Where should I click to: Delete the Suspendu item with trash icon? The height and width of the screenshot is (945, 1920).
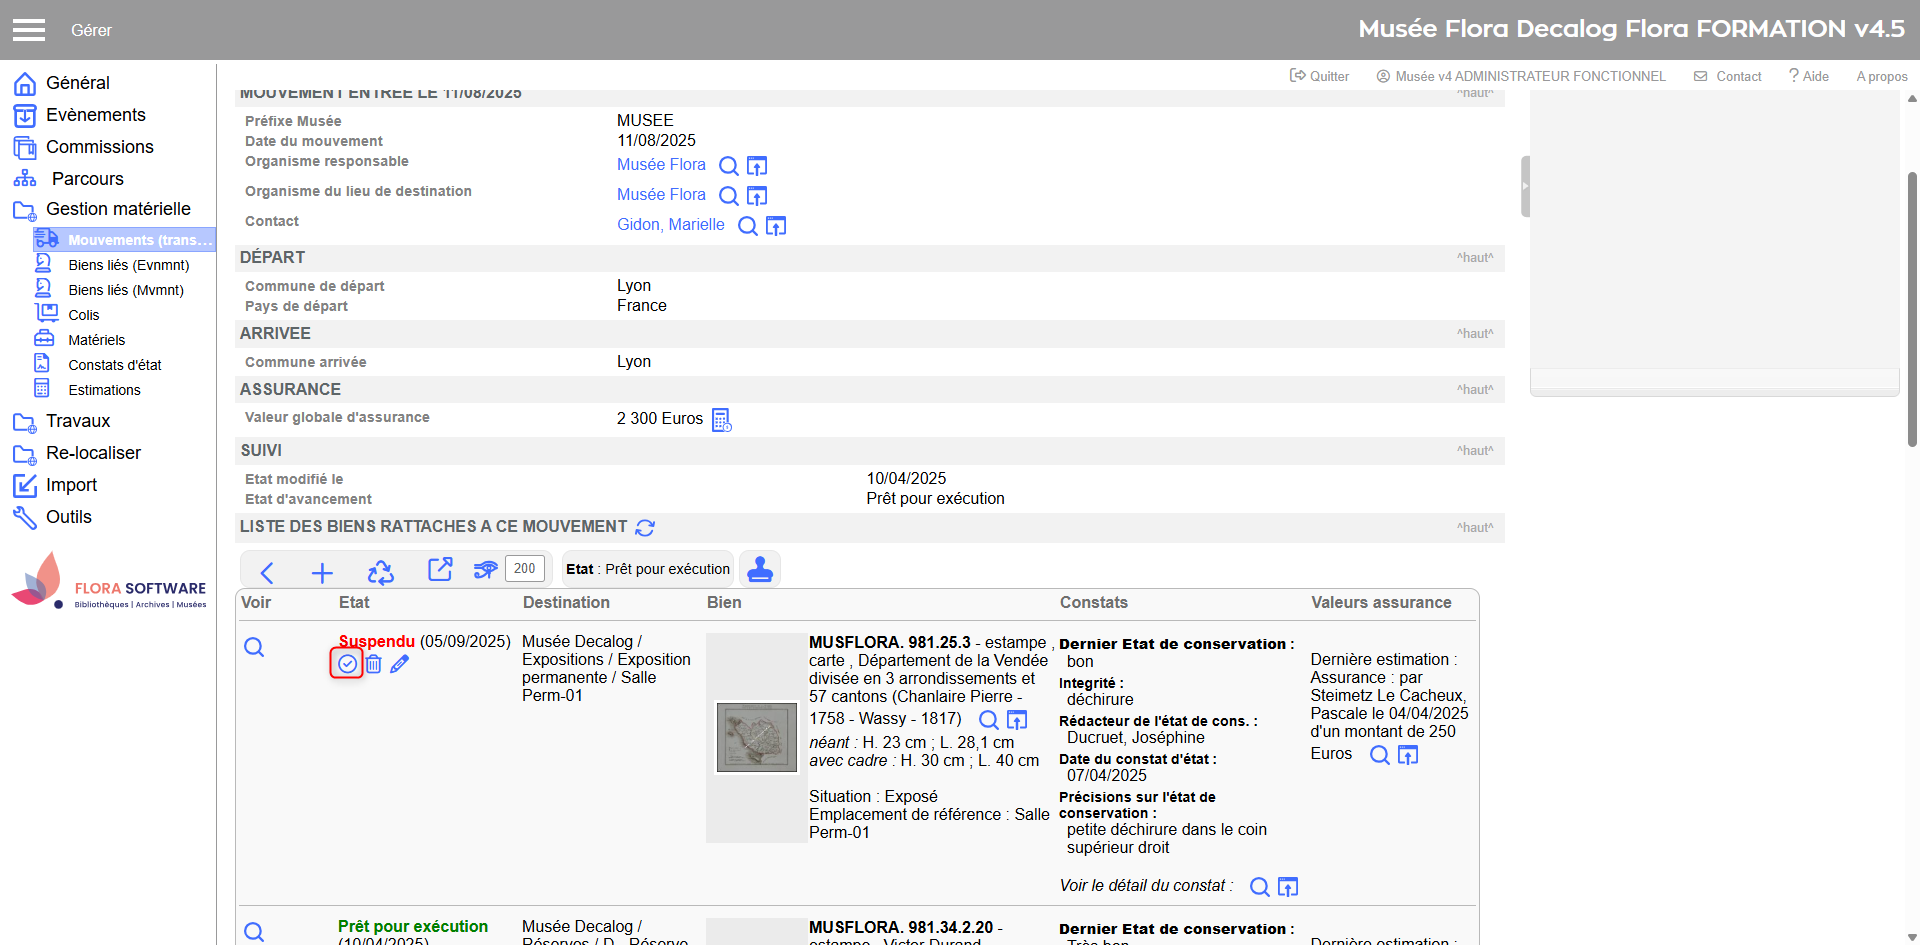pyautogui.click(x=373, y=664)
